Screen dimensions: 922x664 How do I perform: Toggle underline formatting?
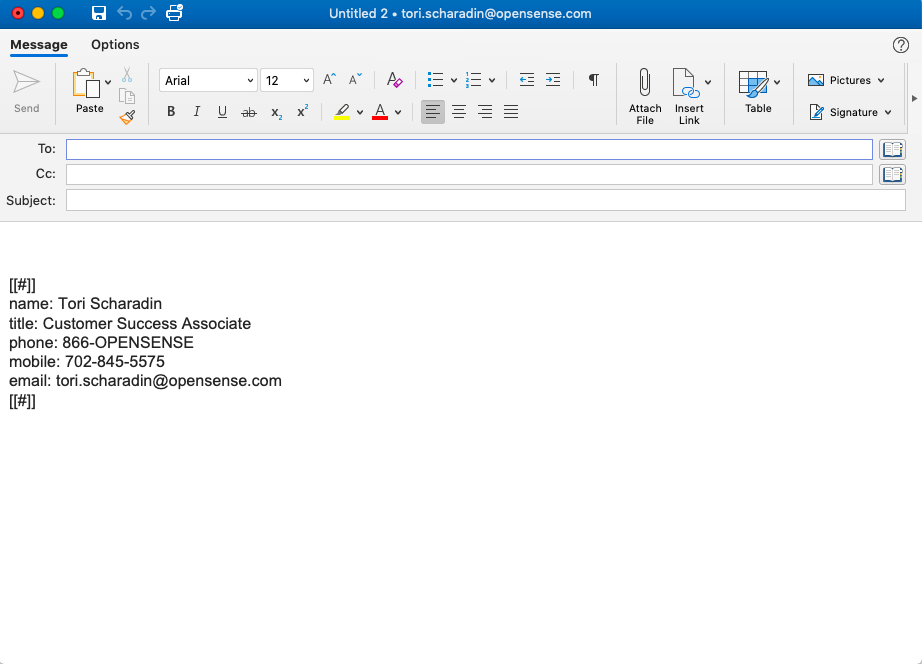pyautogui.click(x=222, y=112)
